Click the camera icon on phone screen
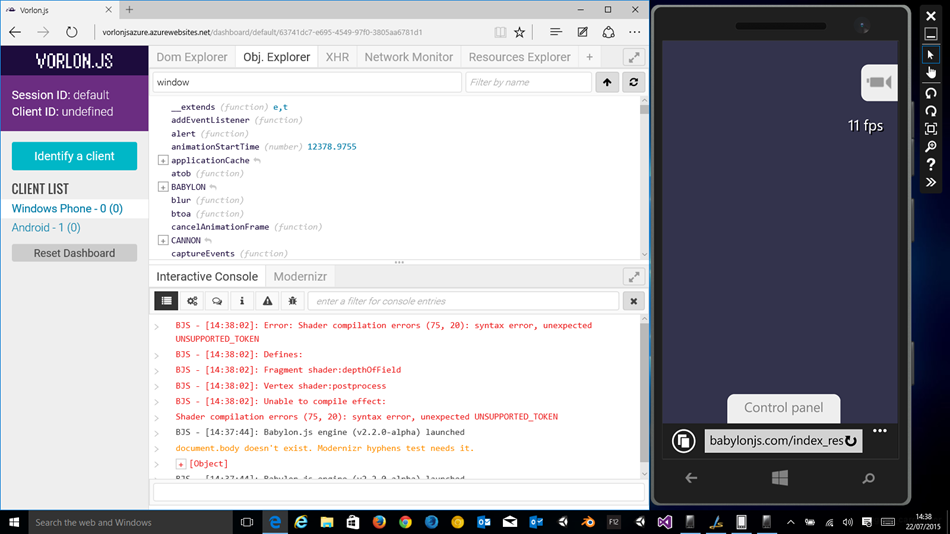 pos(880,83)
